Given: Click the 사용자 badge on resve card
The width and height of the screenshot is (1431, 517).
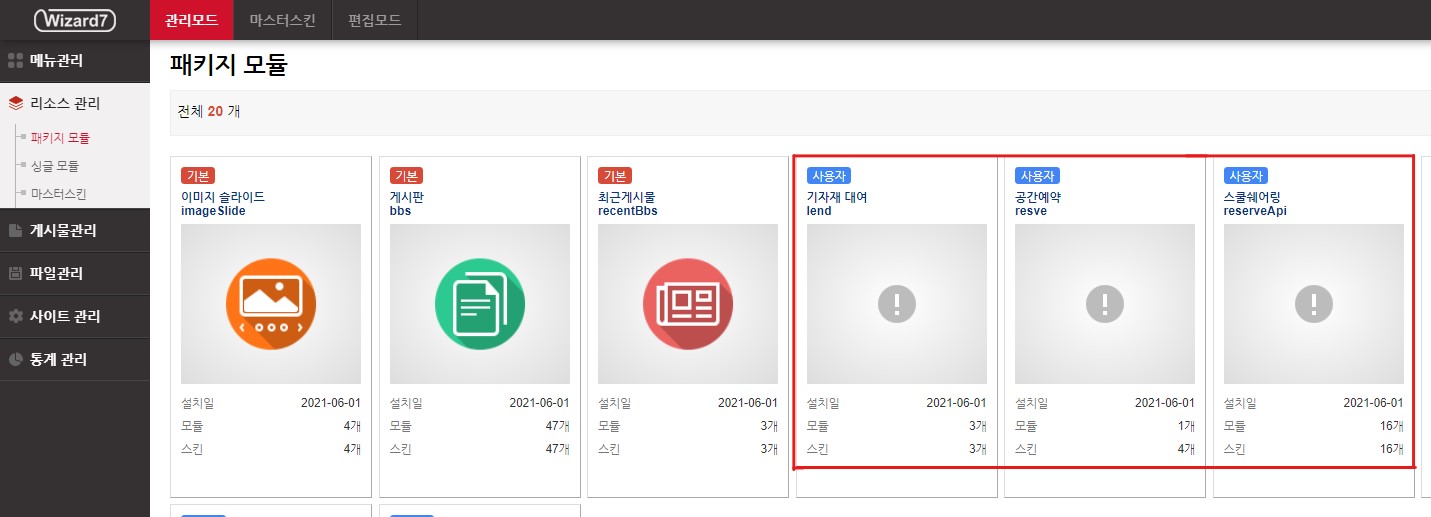Looking at the screenshot, I should point(1037,176).
